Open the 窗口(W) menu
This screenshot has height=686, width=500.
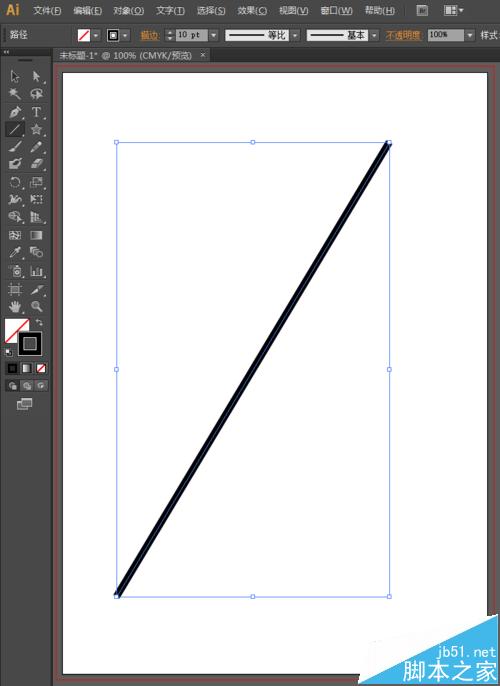pos(336,10)
